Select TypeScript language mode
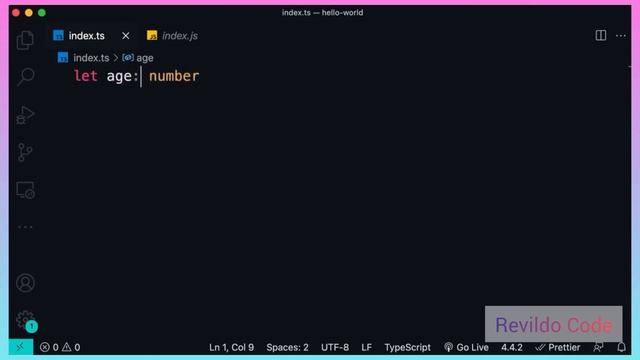This screenshot has height=360, width=640. (x=407, y=347)
